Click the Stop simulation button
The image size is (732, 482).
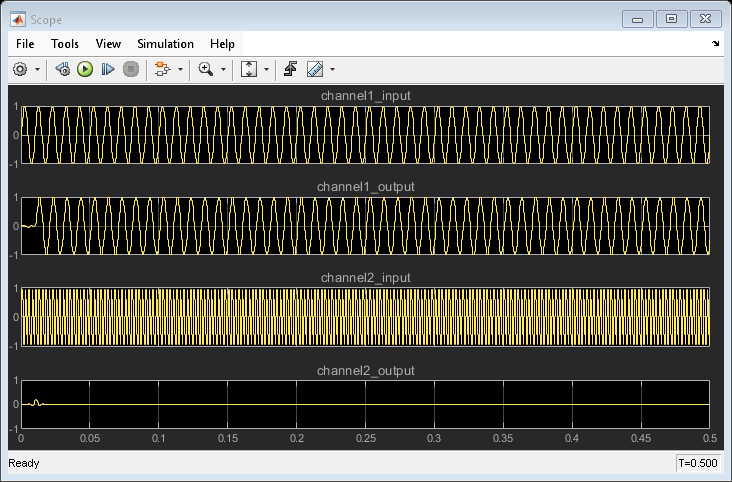pyautogui.click(x=130, y=70)
